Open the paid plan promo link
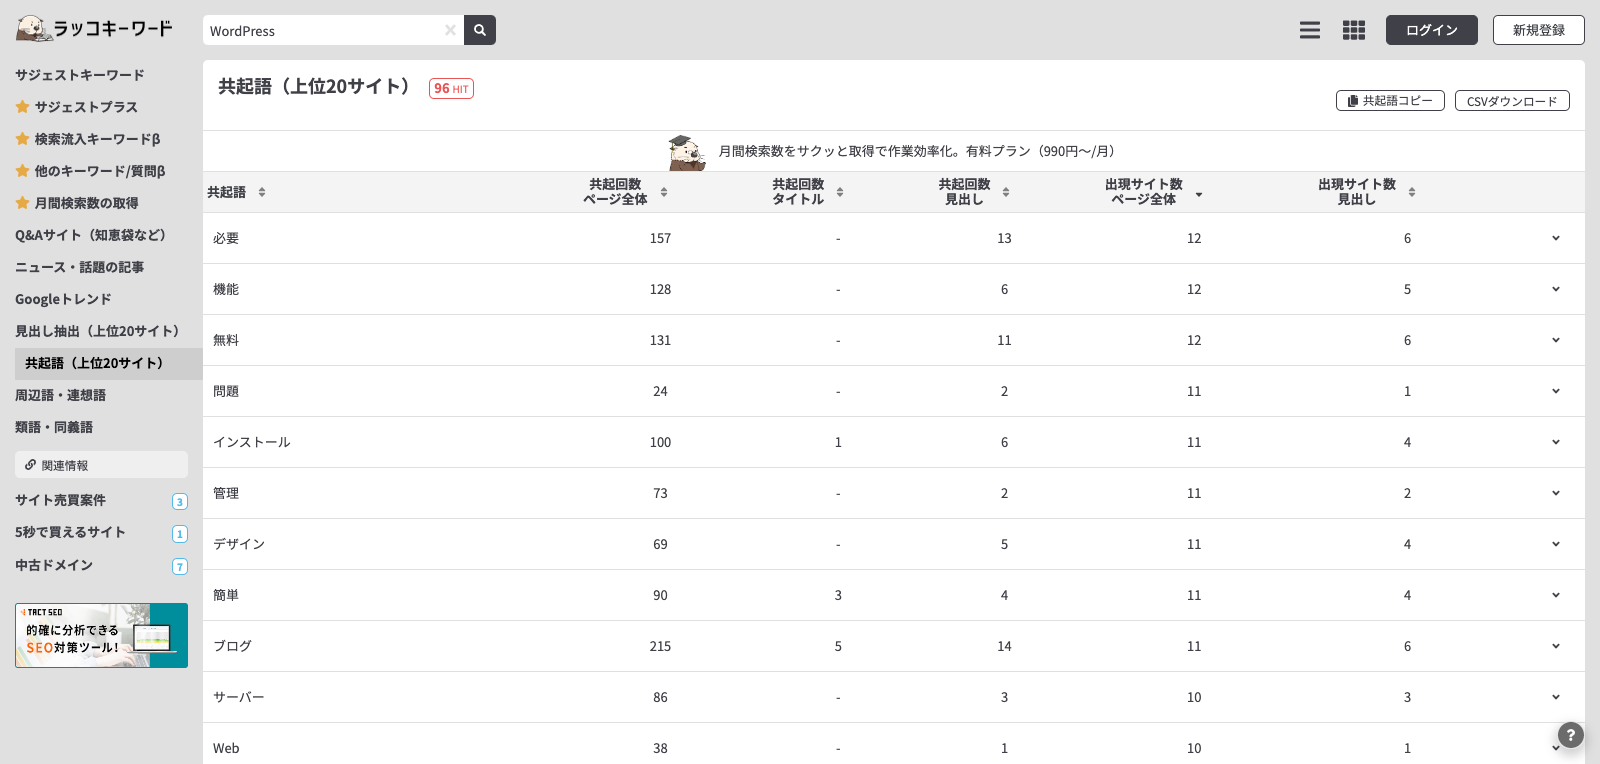 click(x=916, y=152)
